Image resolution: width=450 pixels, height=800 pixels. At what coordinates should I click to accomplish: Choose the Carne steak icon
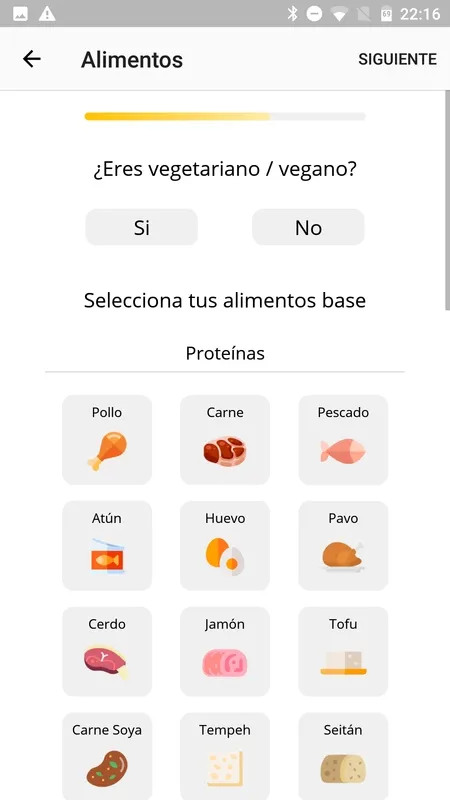tap(225, 451)
